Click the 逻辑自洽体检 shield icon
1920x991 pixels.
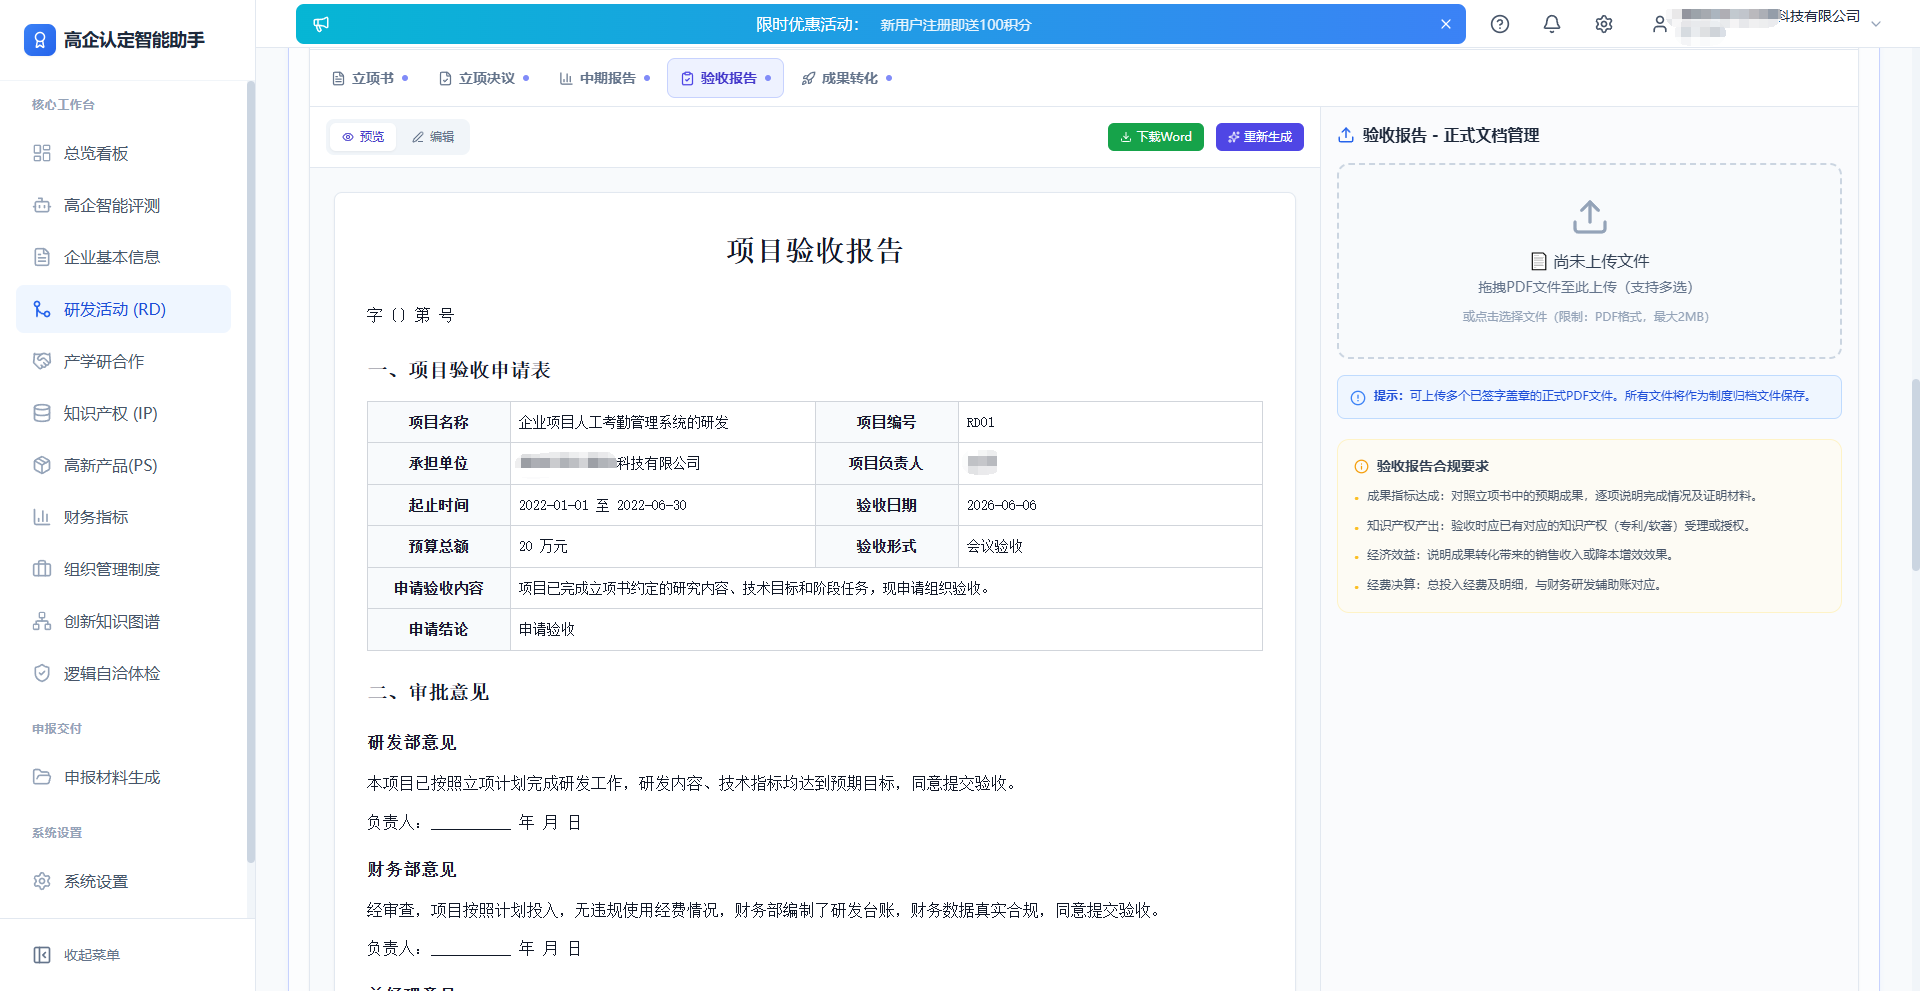42,673
